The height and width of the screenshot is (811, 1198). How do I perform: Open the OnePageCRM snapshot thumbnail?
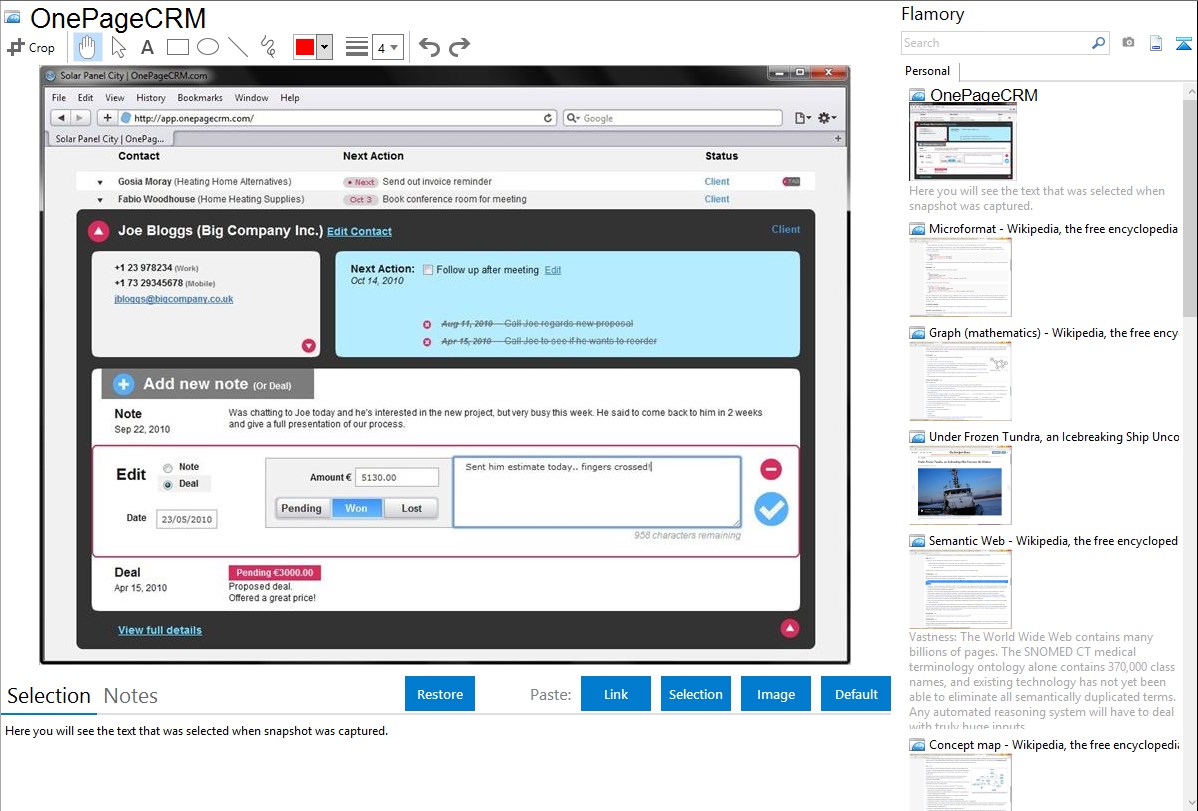963,142
